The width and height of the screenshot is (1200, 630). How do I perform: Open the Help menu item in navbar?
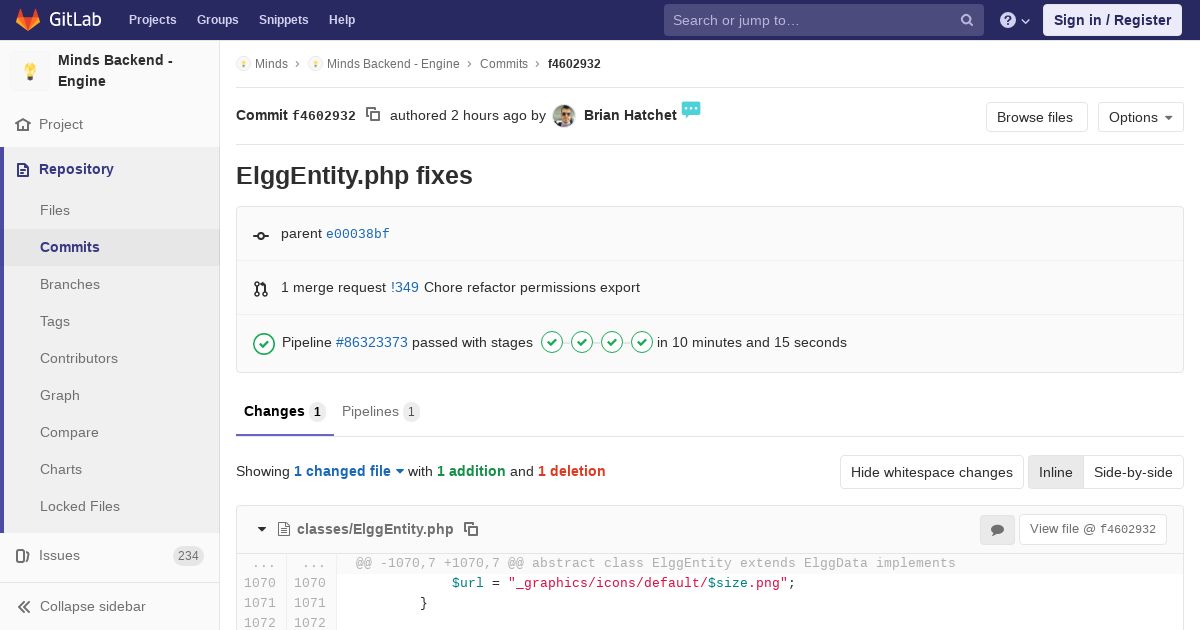pos(342,20)
